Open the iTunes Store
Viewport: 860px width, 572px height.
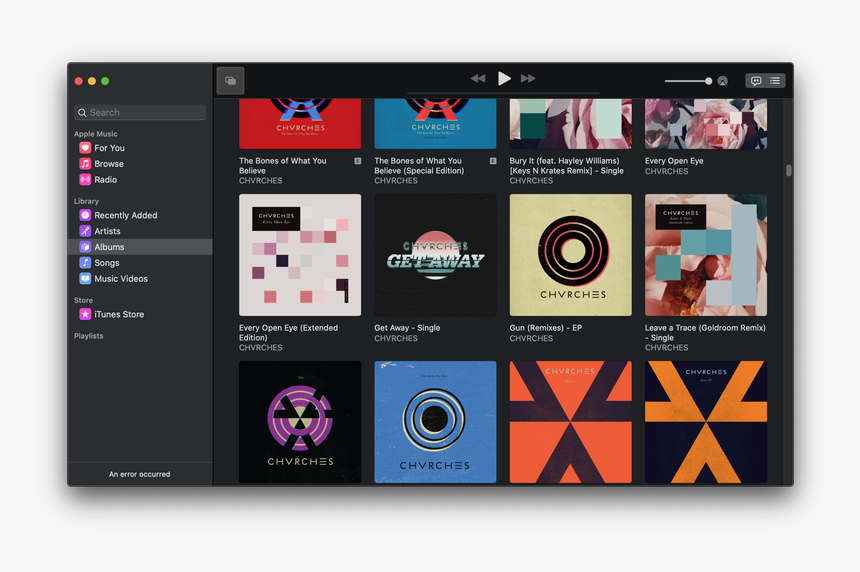click(x=140, y=315)
